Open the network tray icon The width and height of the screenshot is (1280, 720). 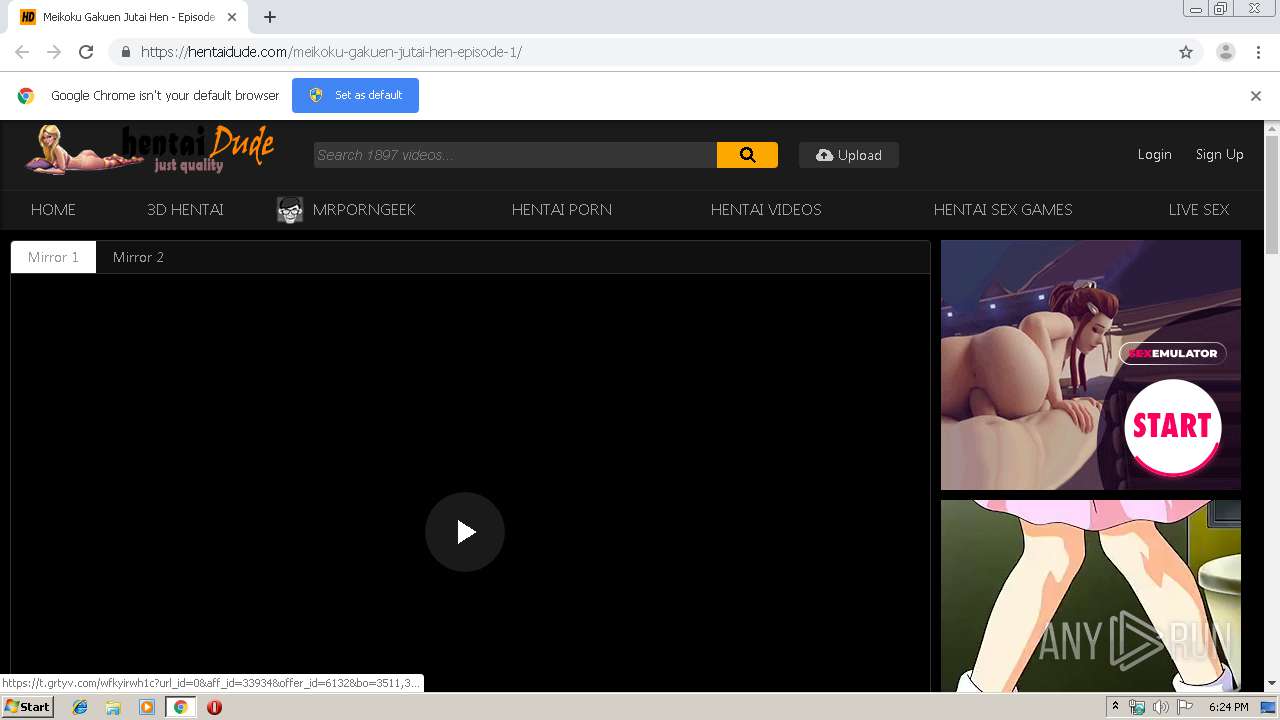pyautogui.click(x=1137, y=707)
